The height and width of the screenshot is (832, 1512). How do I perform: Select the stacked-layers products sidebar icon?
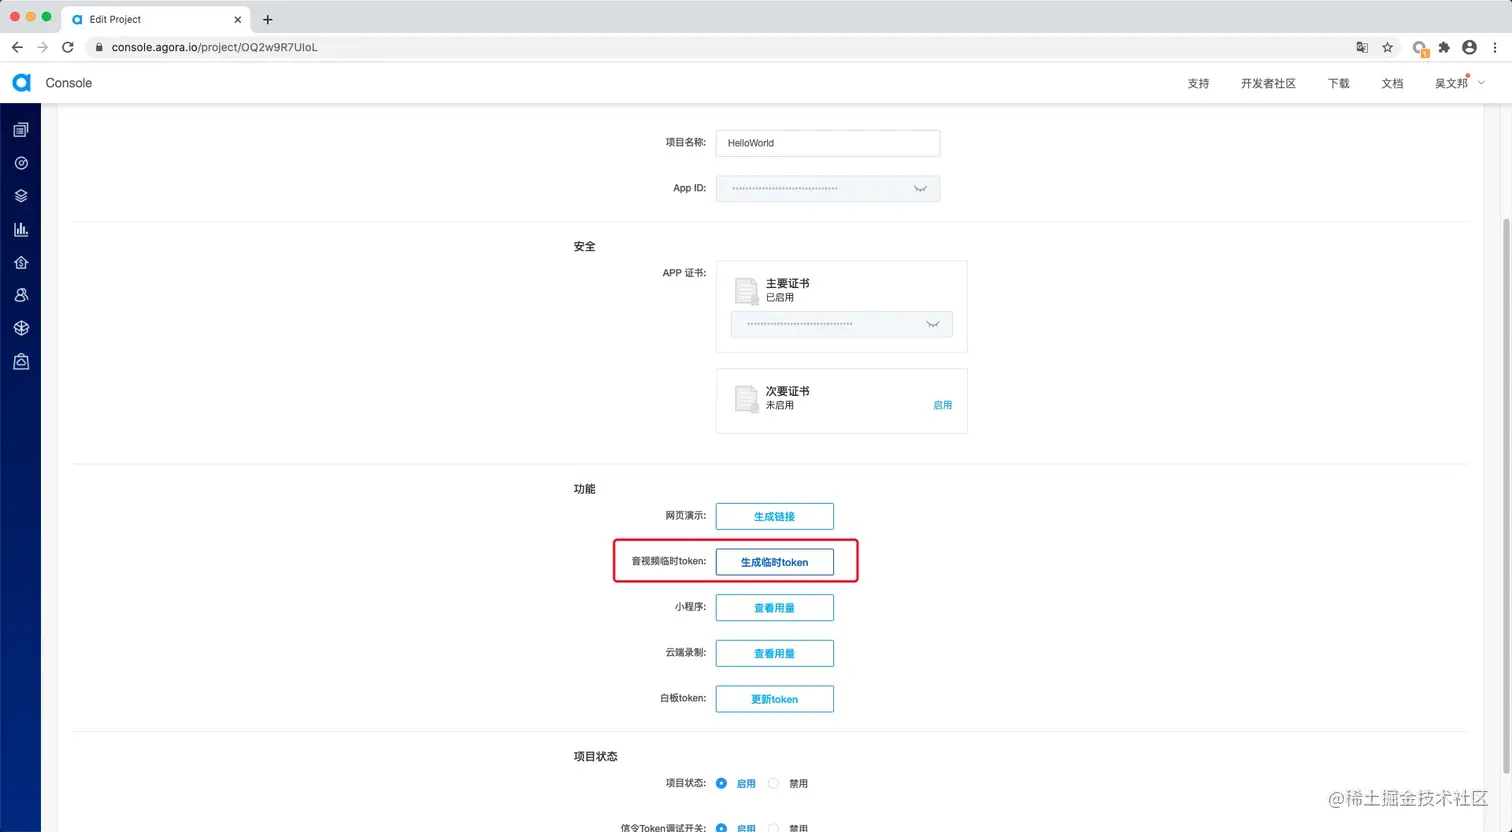[x=21, y=195]
